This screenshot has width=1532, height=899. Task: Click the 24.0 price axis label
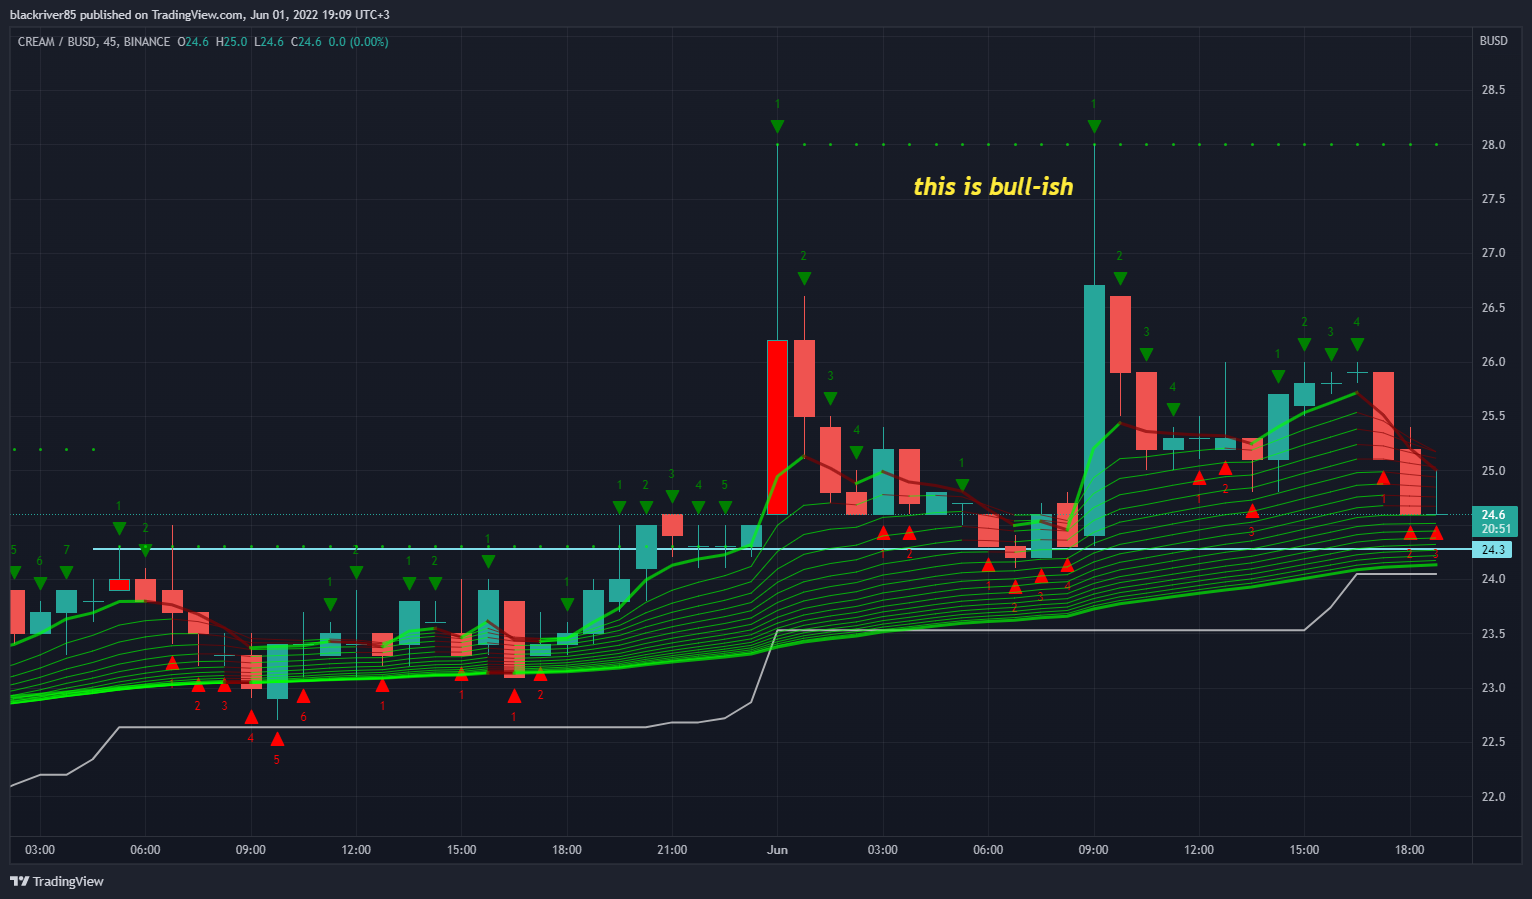click(x=1492, y=579)
